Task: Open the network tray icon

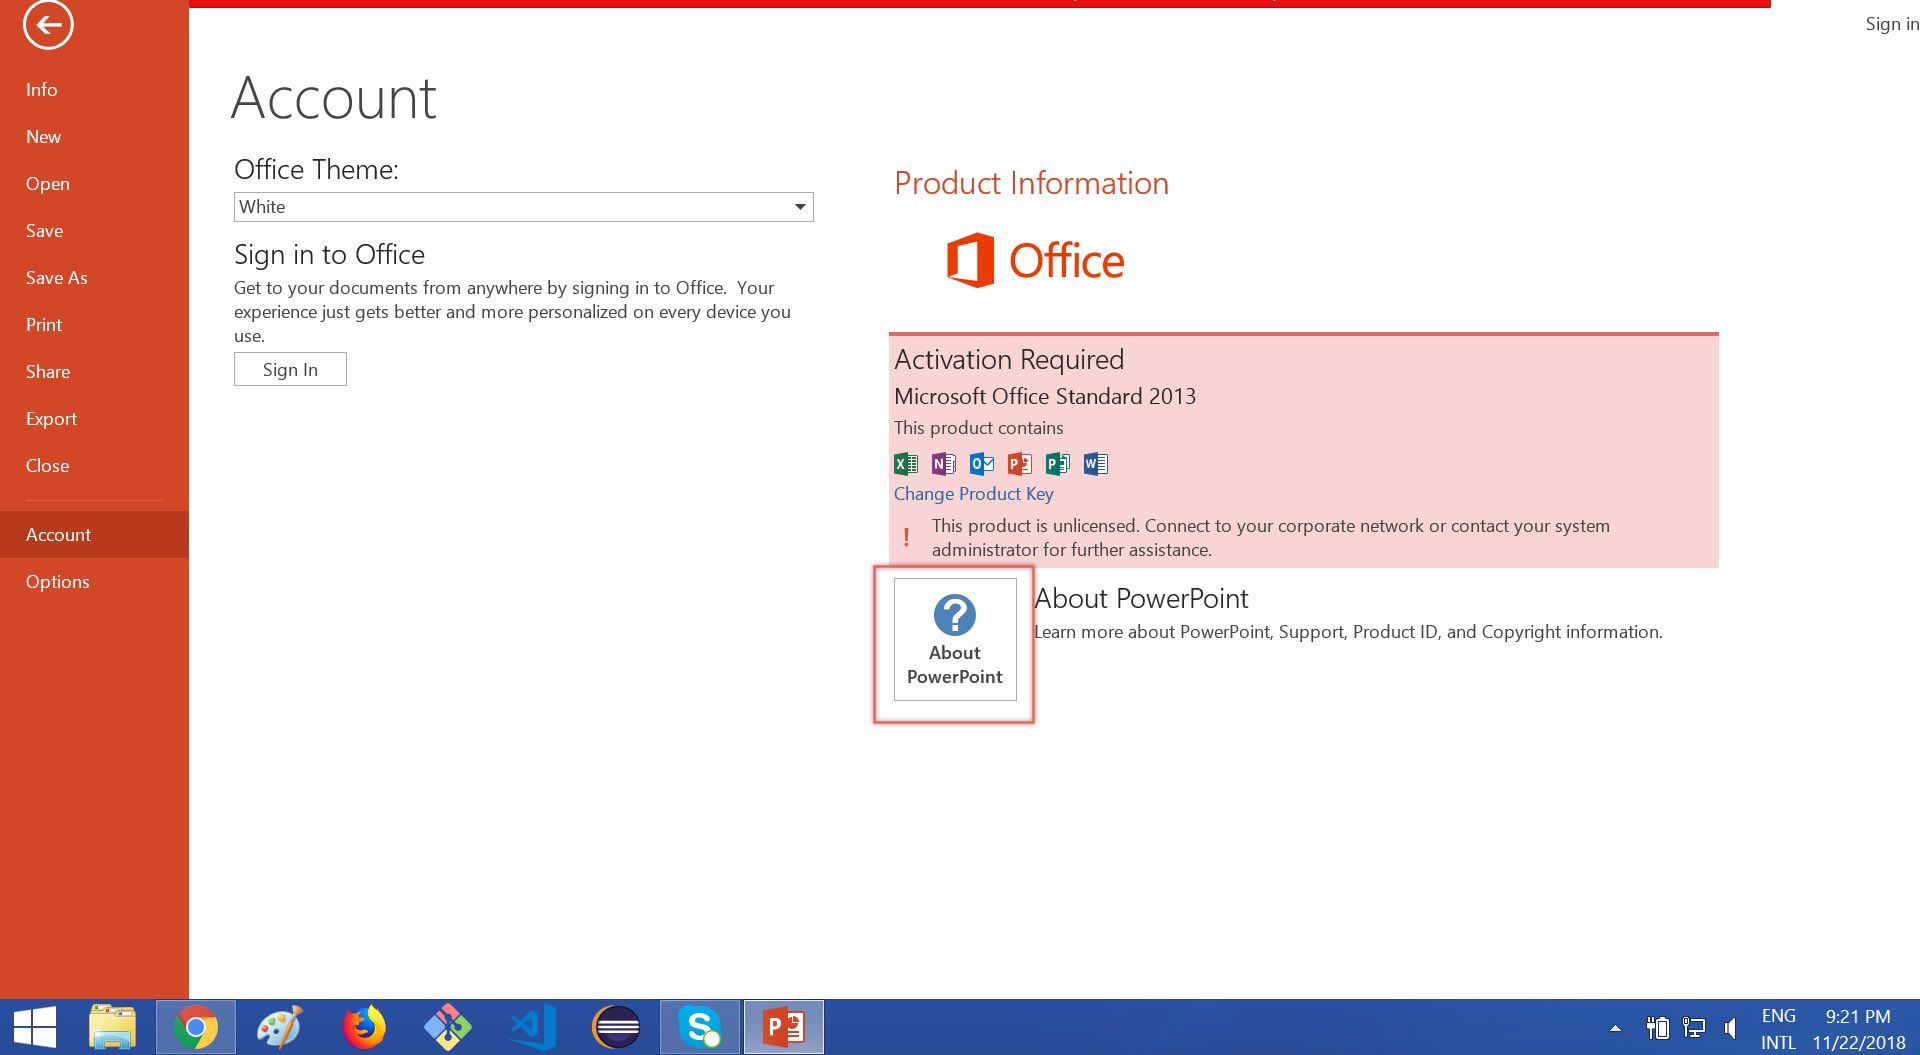Action: [x=1694, y=1027]
